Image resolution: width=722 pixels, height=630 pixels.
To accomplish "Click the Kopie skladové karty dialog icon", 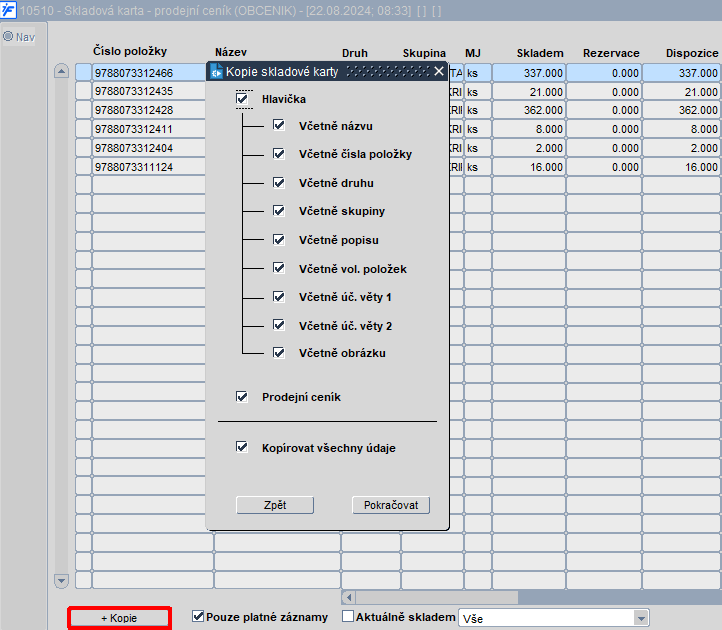I will pos(216,72).
